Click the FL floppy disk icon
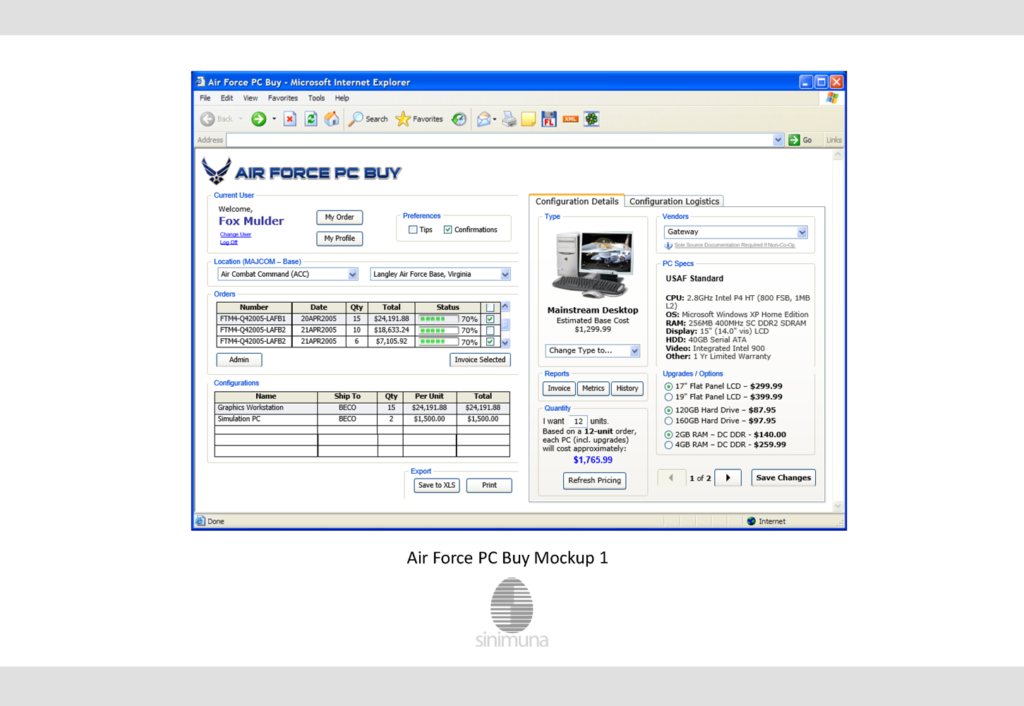1024x706 pixels. [x=549, y=119]
